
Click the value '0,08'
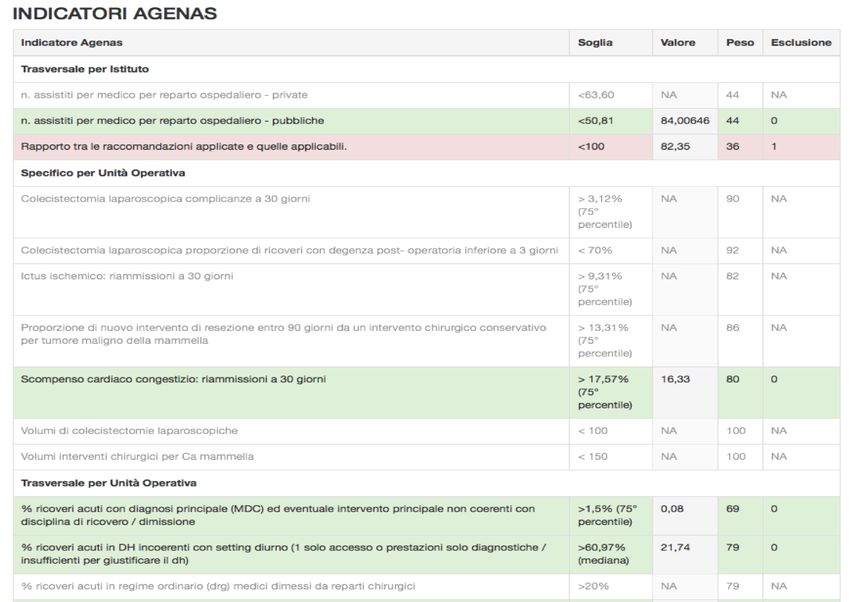[672, 509]
